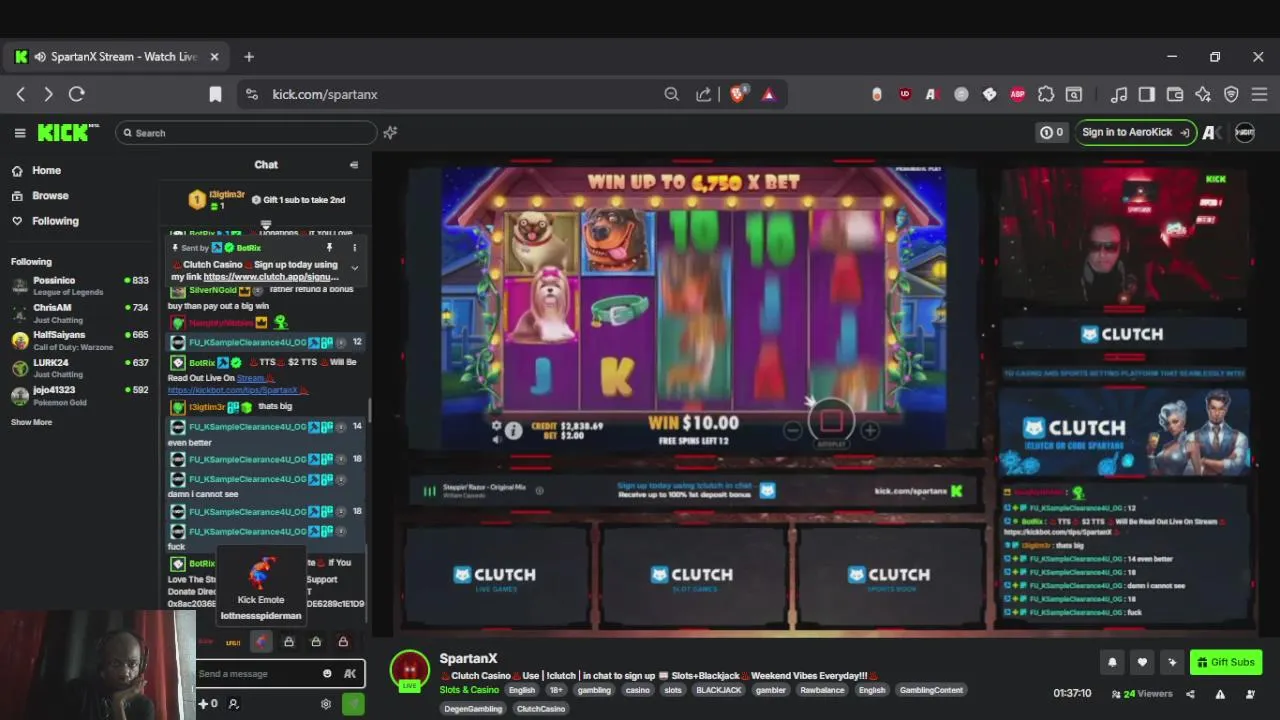This screenshot has height=720, width=1280.
Task: Select the DegenGambling tag
Action: point(473,709)
